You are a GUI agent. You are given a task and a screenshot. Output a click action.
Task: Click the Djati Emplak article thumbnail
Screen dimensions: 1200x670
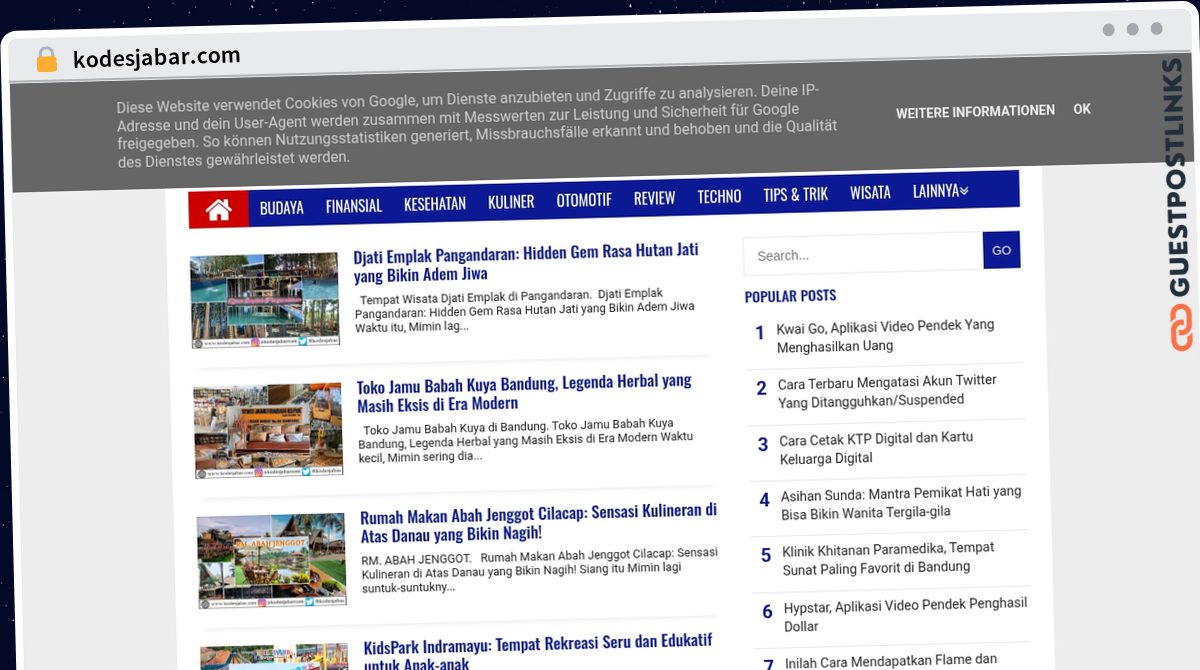[x=265, y=300]
